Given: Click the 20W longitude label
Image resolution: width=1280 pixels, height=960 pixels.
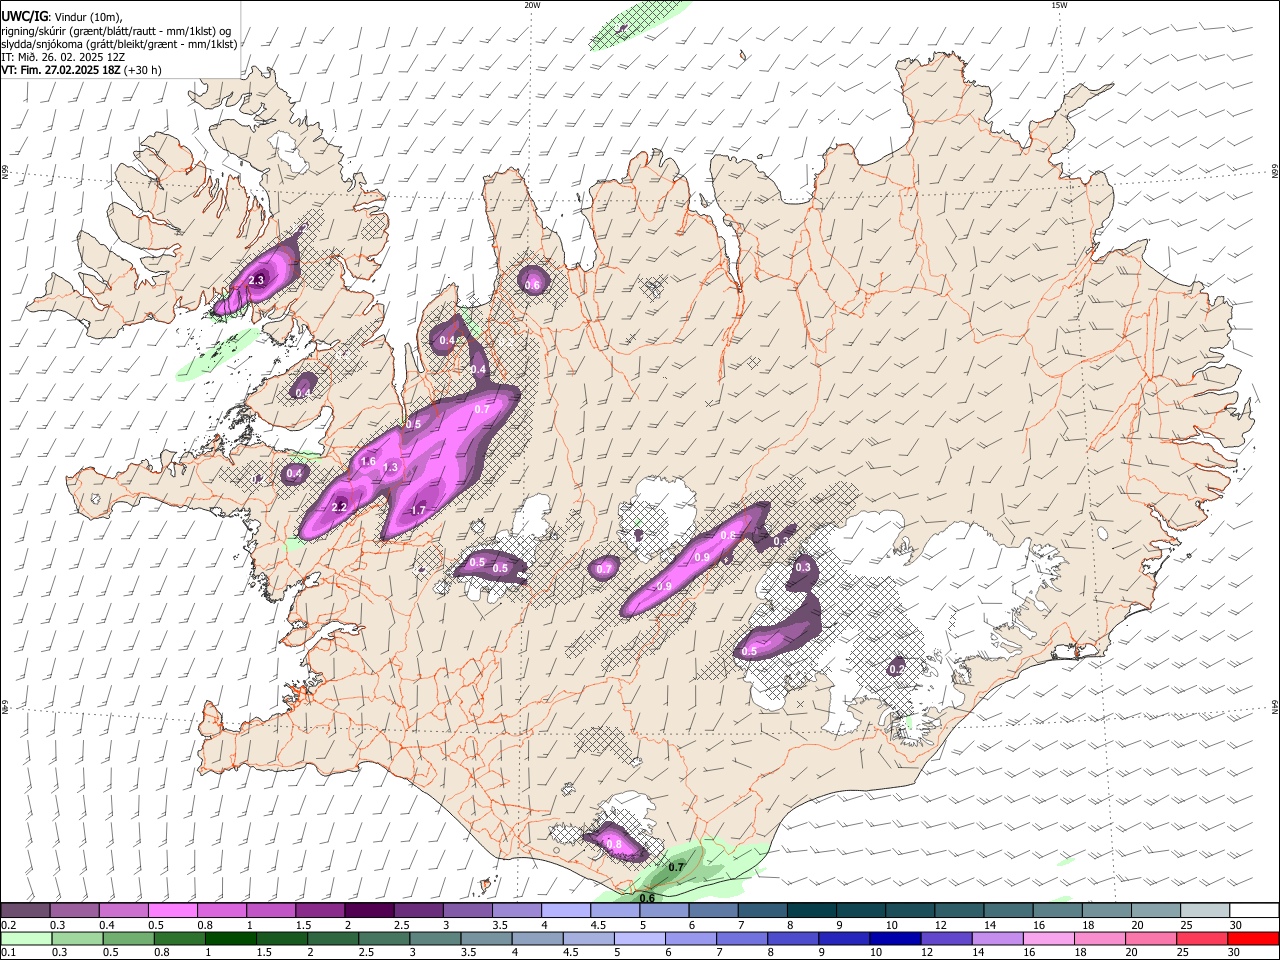Looking at the screenshot, I should pos(532,5).
